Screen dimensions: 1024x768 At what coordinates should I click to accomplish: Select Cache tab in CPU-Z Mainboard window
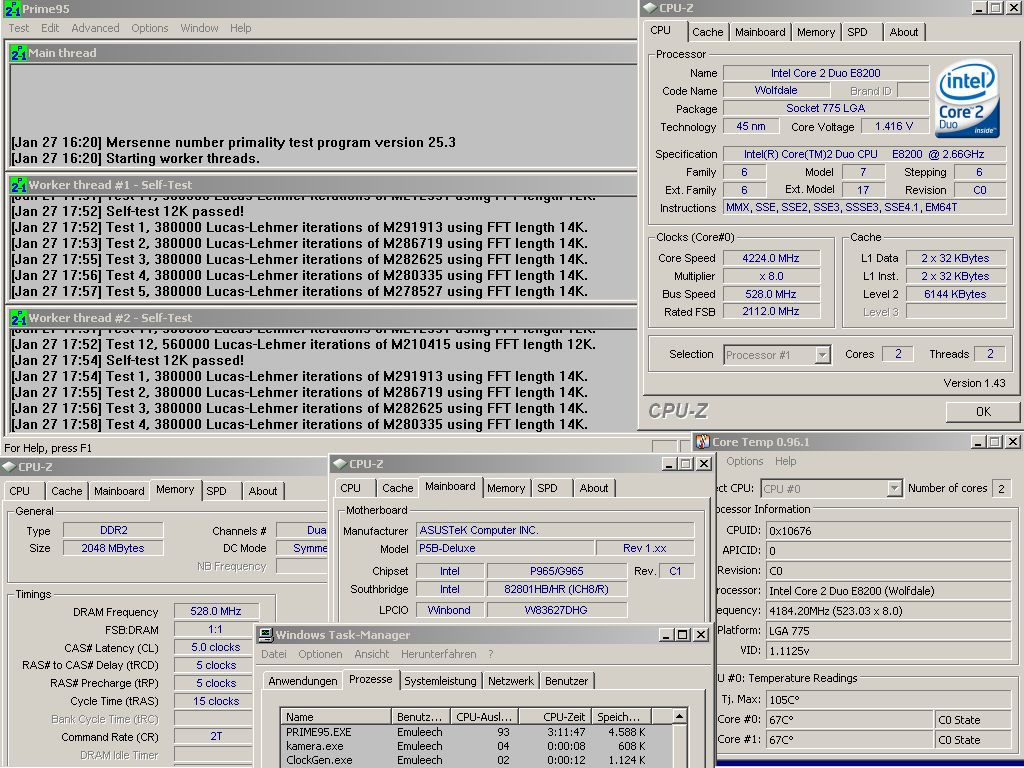(397, 488)
